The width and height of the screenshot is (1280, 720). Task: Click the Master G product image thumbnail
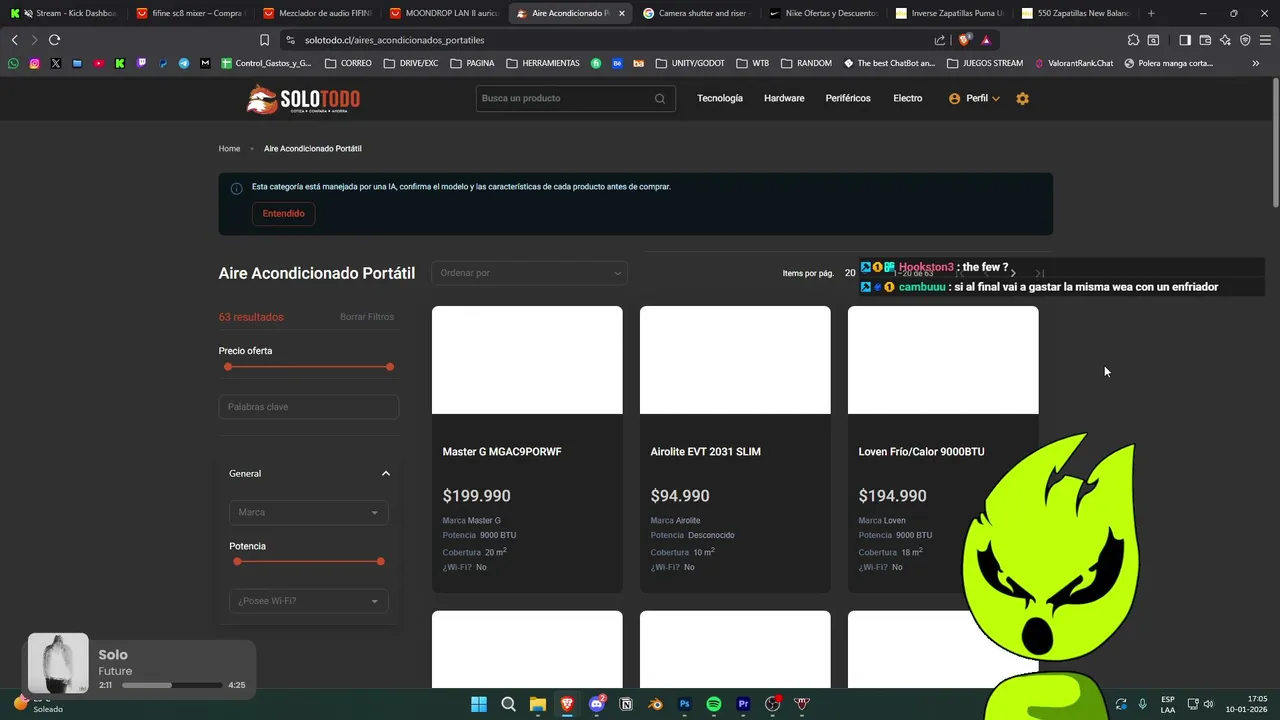(x=527, y=360)
